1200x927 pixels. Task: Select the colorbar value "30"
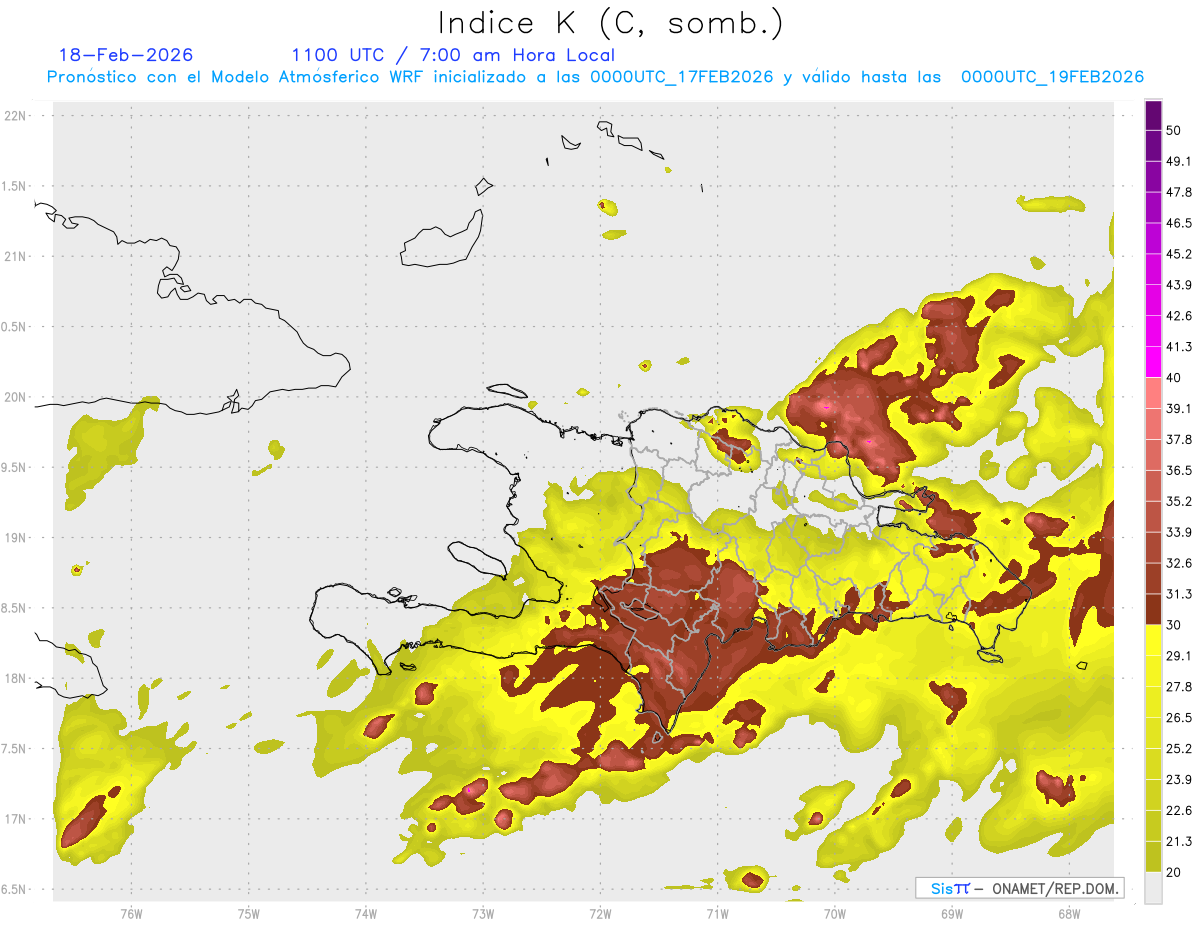[x=1174, y=625]
